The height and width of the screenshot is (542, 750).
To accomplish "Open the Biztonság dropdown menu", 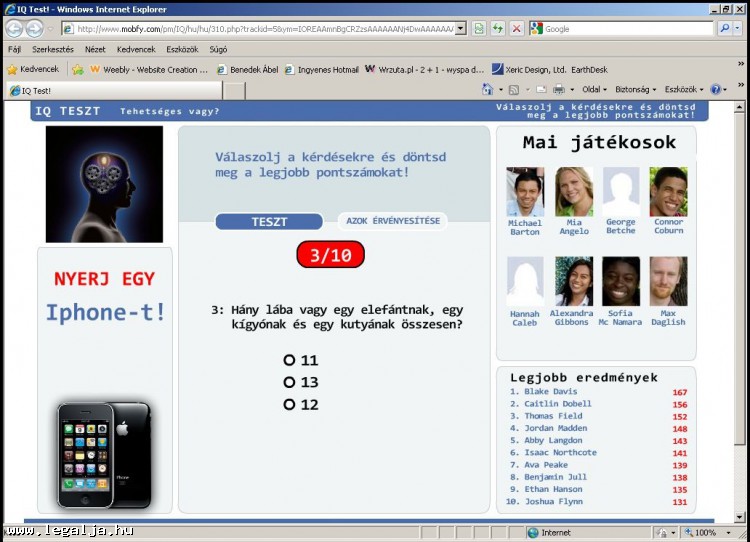I will click(x=635, y=90).
